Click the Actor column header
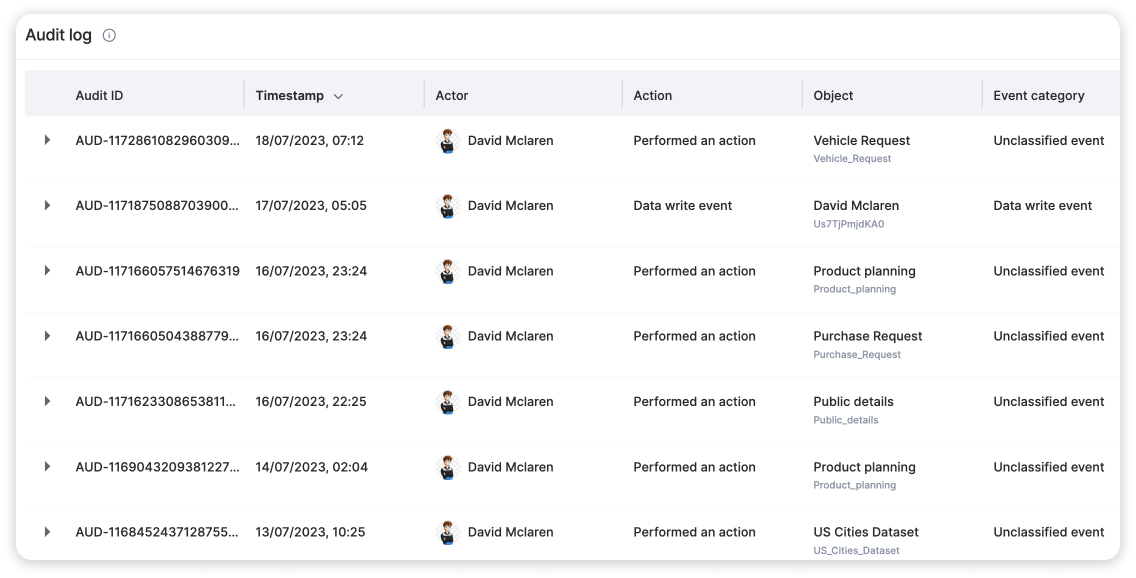 pyautogui.click(x=452, y=96)
